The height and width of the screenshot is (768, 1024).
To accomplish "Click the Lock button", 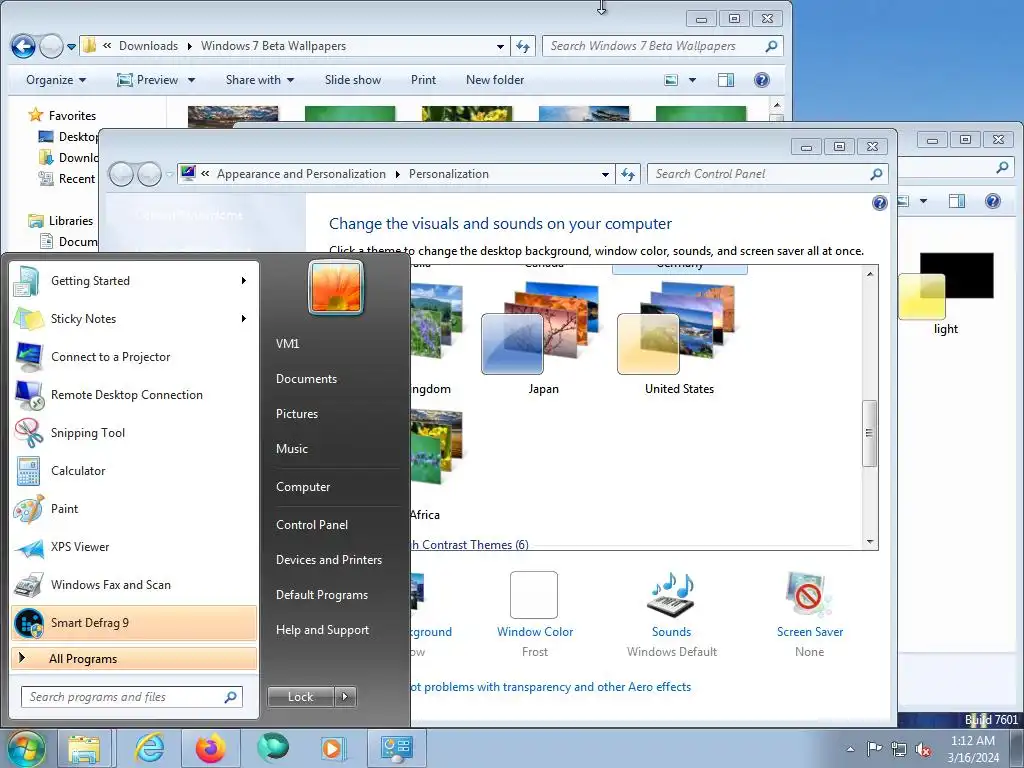I will [300, 697].
